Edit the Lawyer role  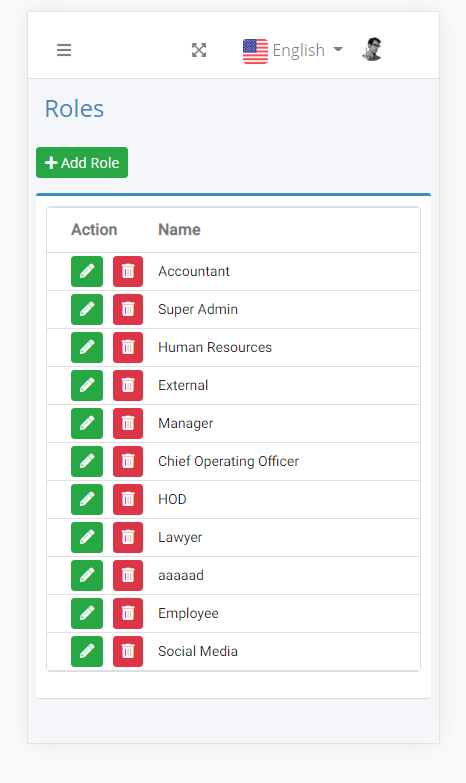coord(87,537)
